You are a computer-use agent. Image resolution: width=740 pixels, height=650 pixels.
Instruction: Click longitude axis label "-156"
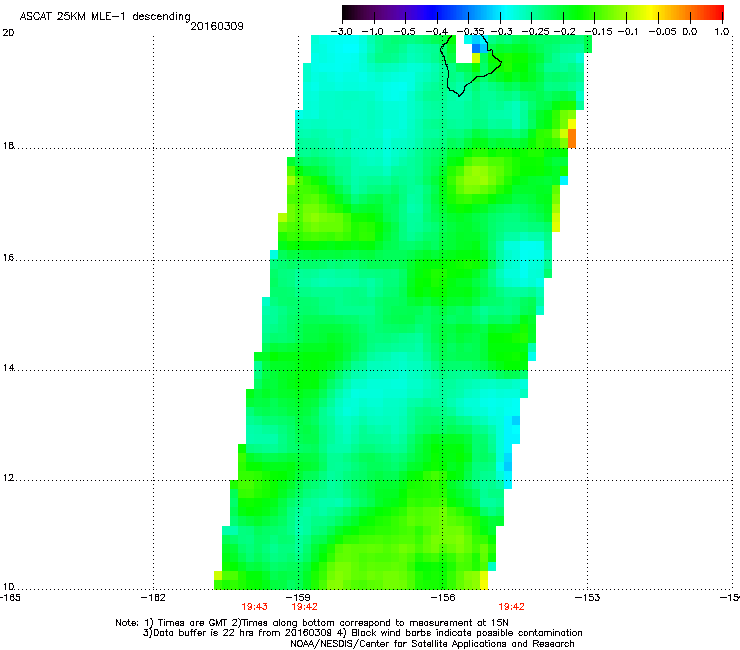[443, 598]
